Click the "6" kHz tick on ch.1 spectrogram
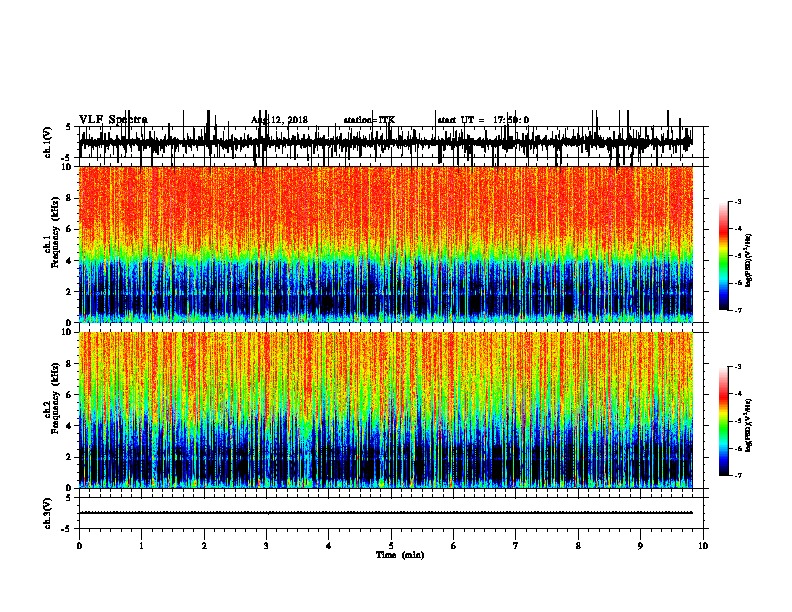Image resolution: width=792 pixels, height=612 pixels. point(70,229)
